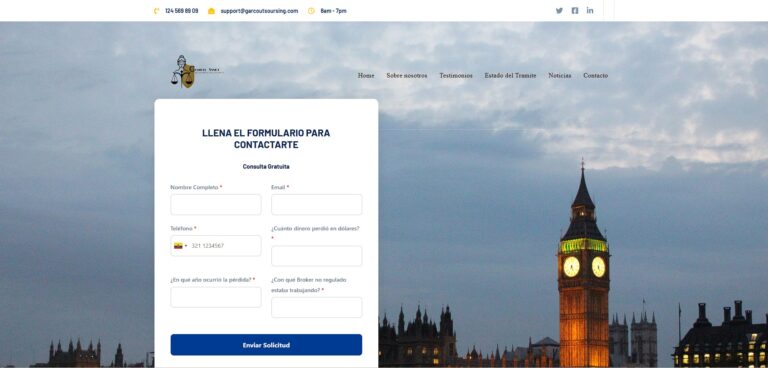Focus the año ocurrió la pérdida field

216,297
